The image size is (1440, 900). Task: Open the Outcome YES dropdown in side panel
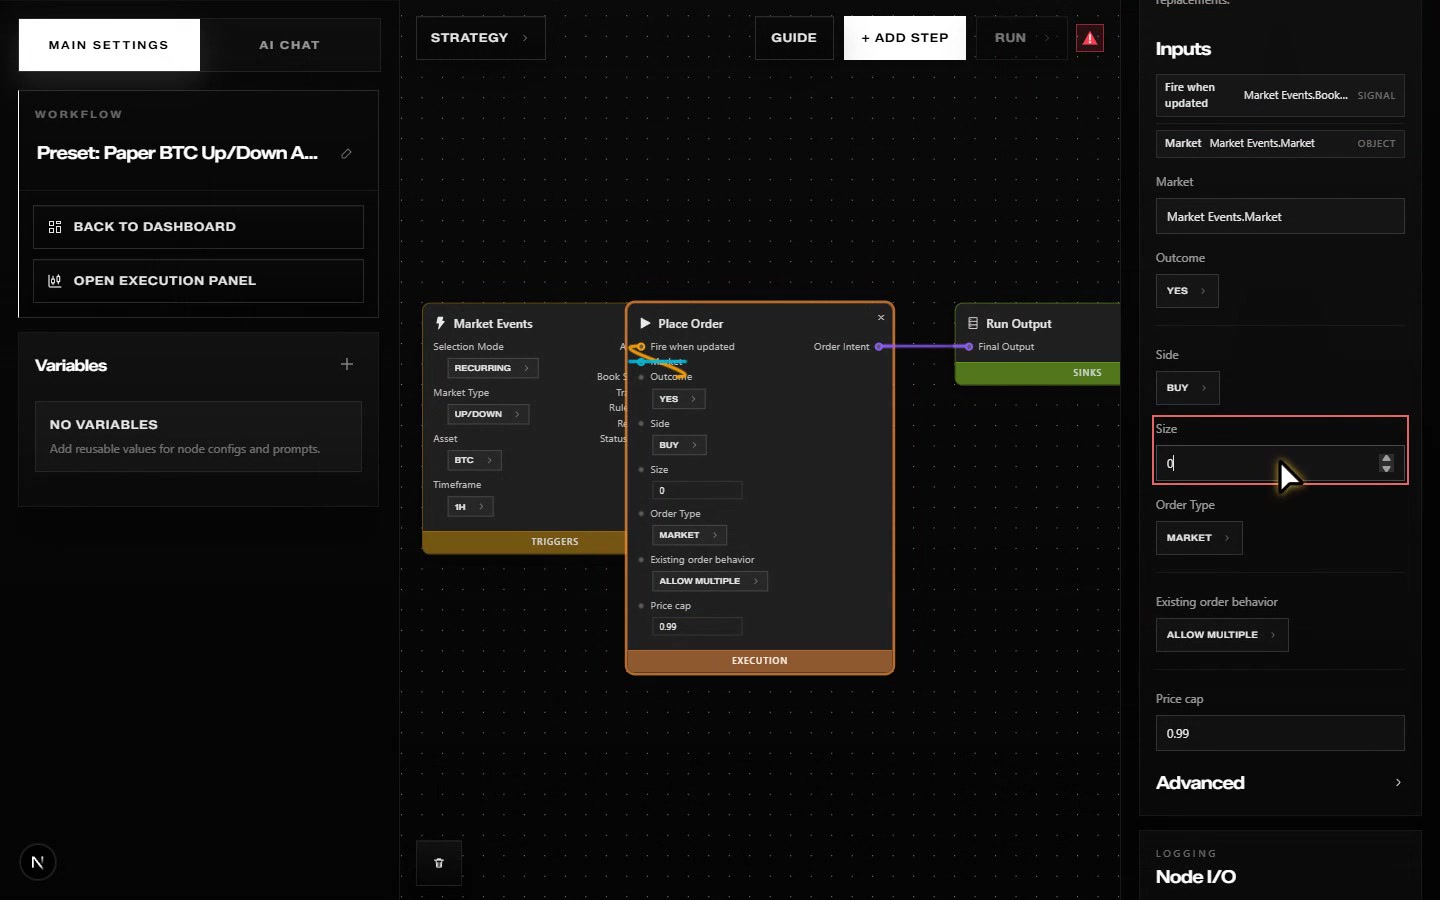pyautogui.click(x=1187, y=291)
